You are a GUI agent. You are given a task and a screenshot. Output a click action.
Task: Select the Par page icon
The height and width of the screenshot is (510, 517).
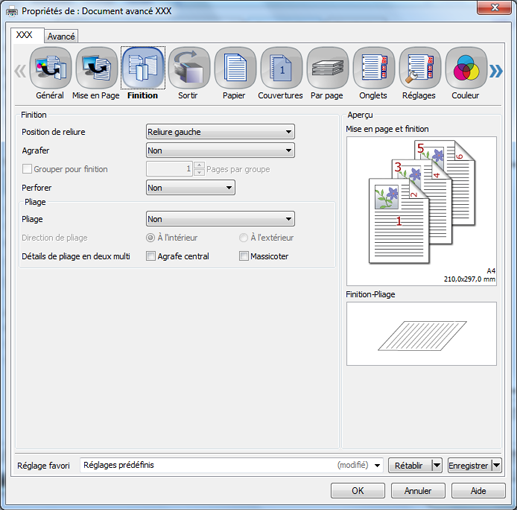coord(327,68)
